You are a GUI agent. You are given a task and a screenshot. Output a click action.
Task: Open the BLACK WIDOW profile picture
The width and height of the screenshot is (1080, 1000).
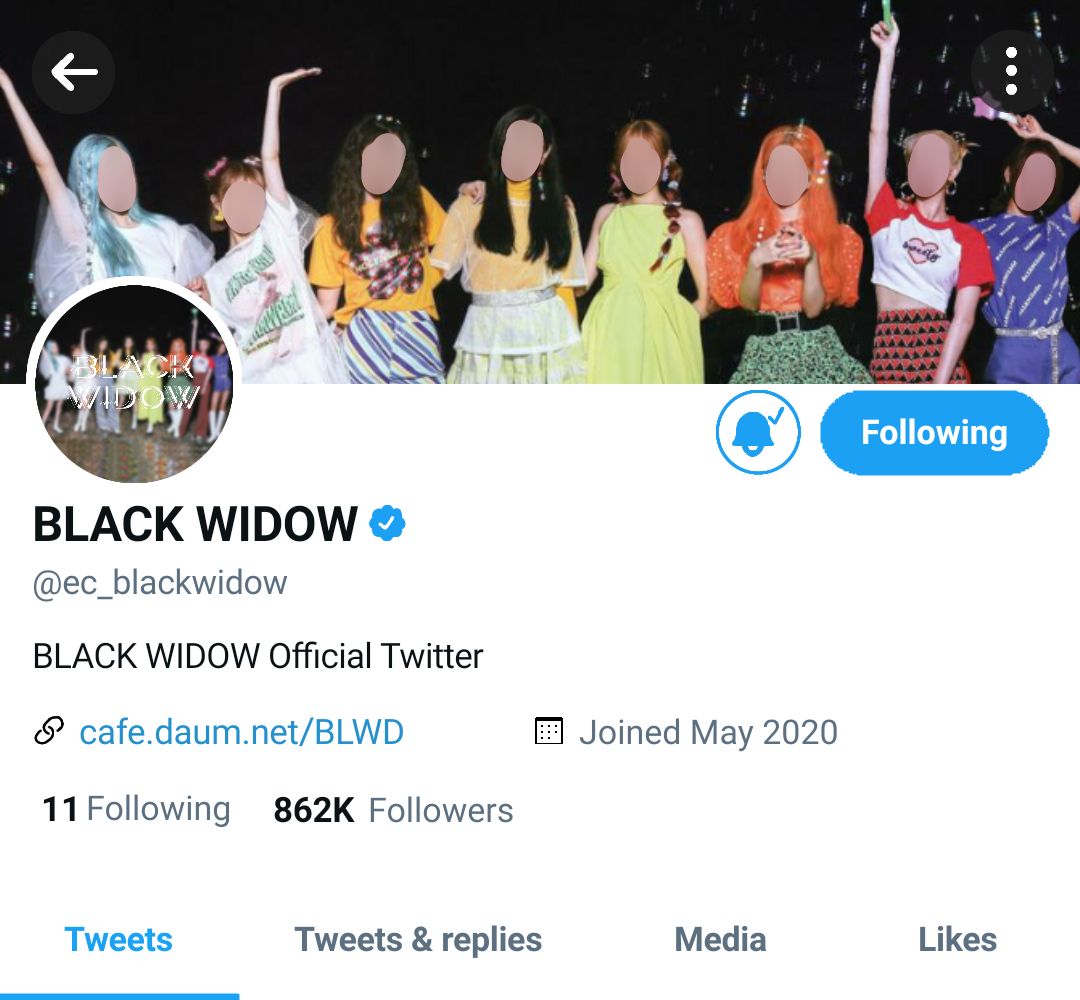(134, 383)
